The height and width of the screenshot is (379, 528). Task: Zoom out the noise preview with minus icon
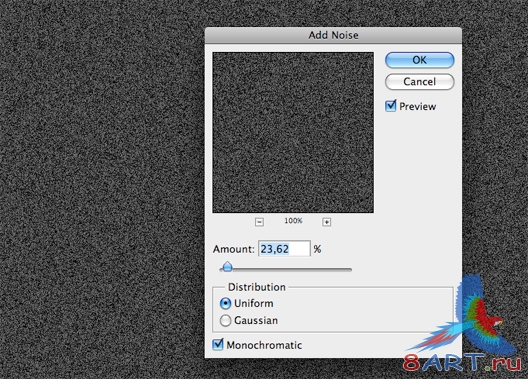coord(259,222)
